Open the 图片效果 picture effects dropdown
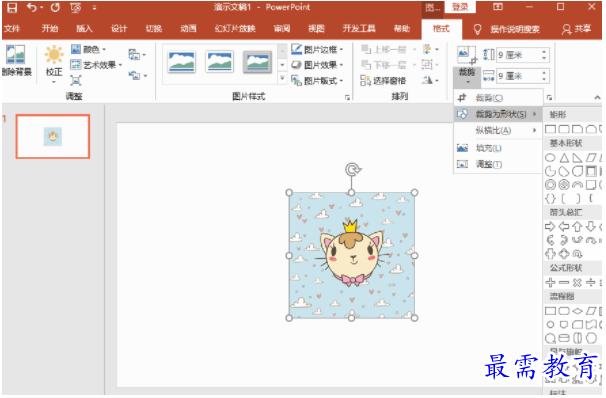 point(317,65)
